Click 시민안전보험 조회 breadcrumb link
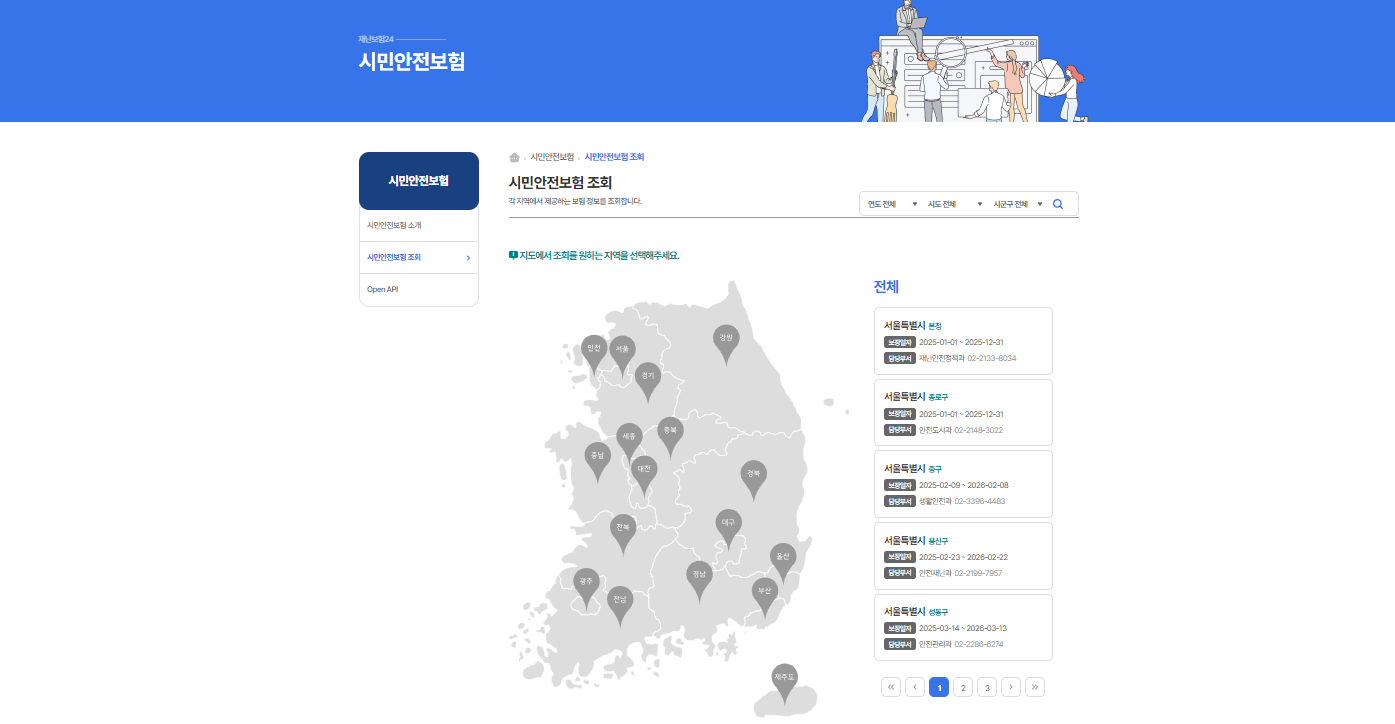 [614, 157]
